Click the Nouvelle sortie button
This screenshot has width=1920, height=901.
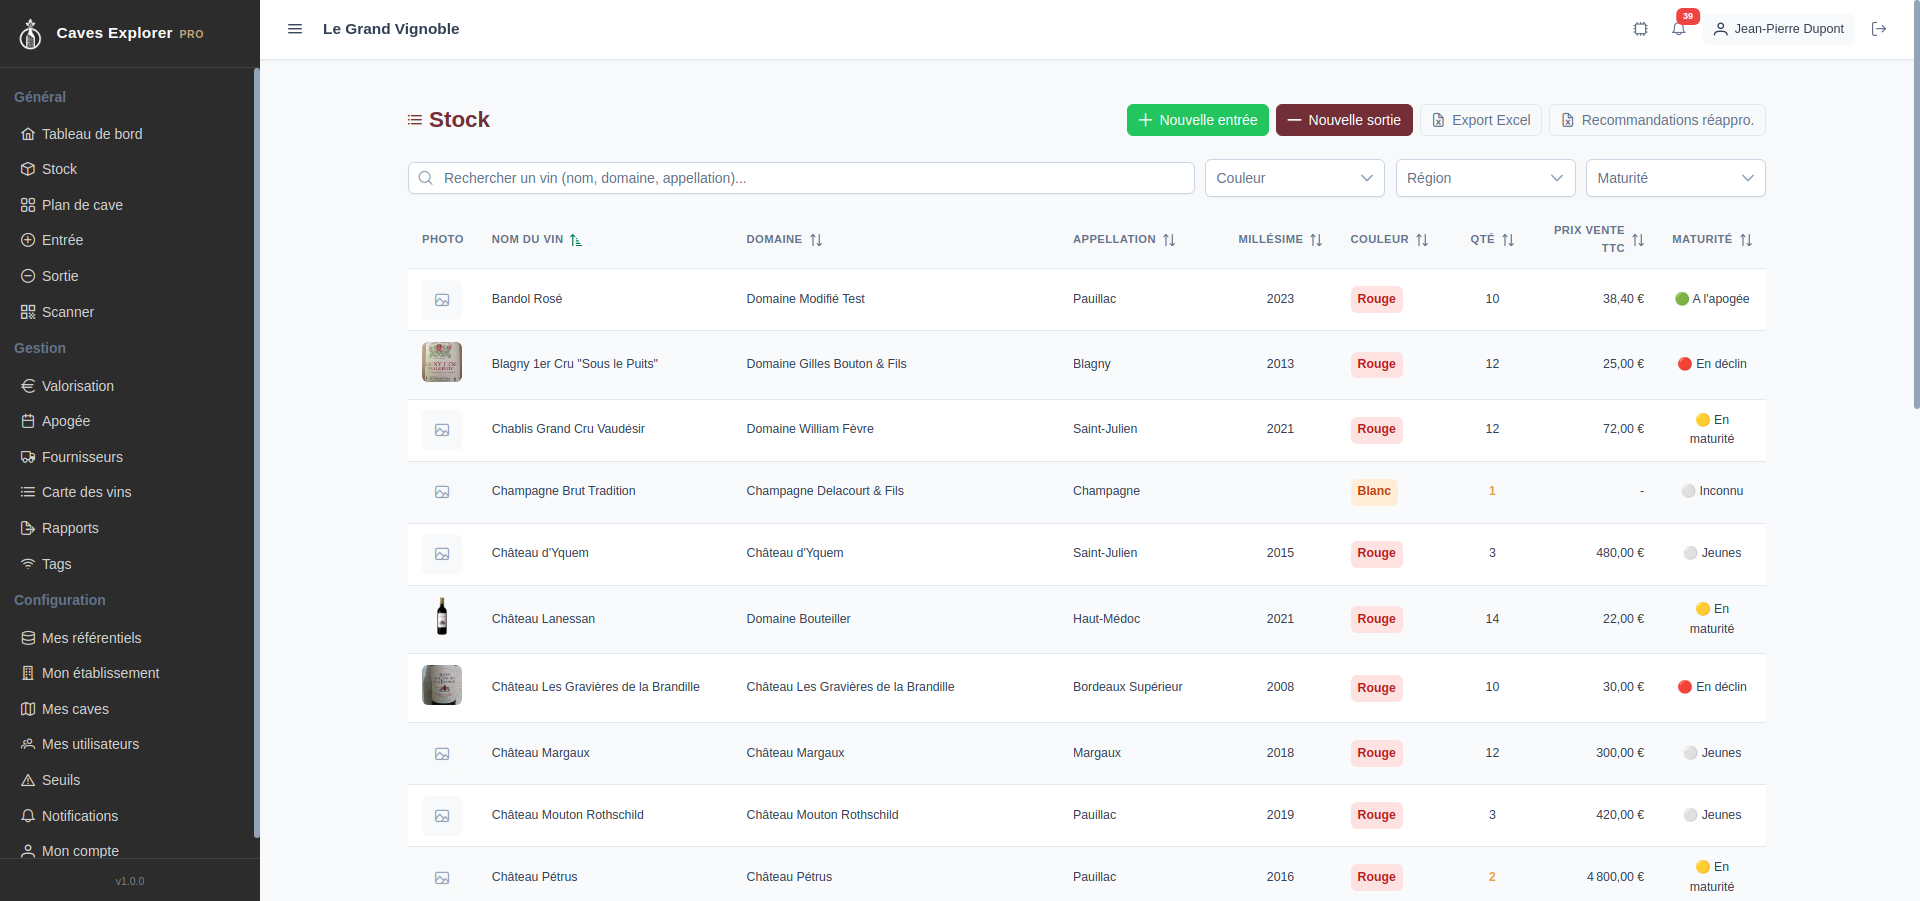(x=1344, y=120)
